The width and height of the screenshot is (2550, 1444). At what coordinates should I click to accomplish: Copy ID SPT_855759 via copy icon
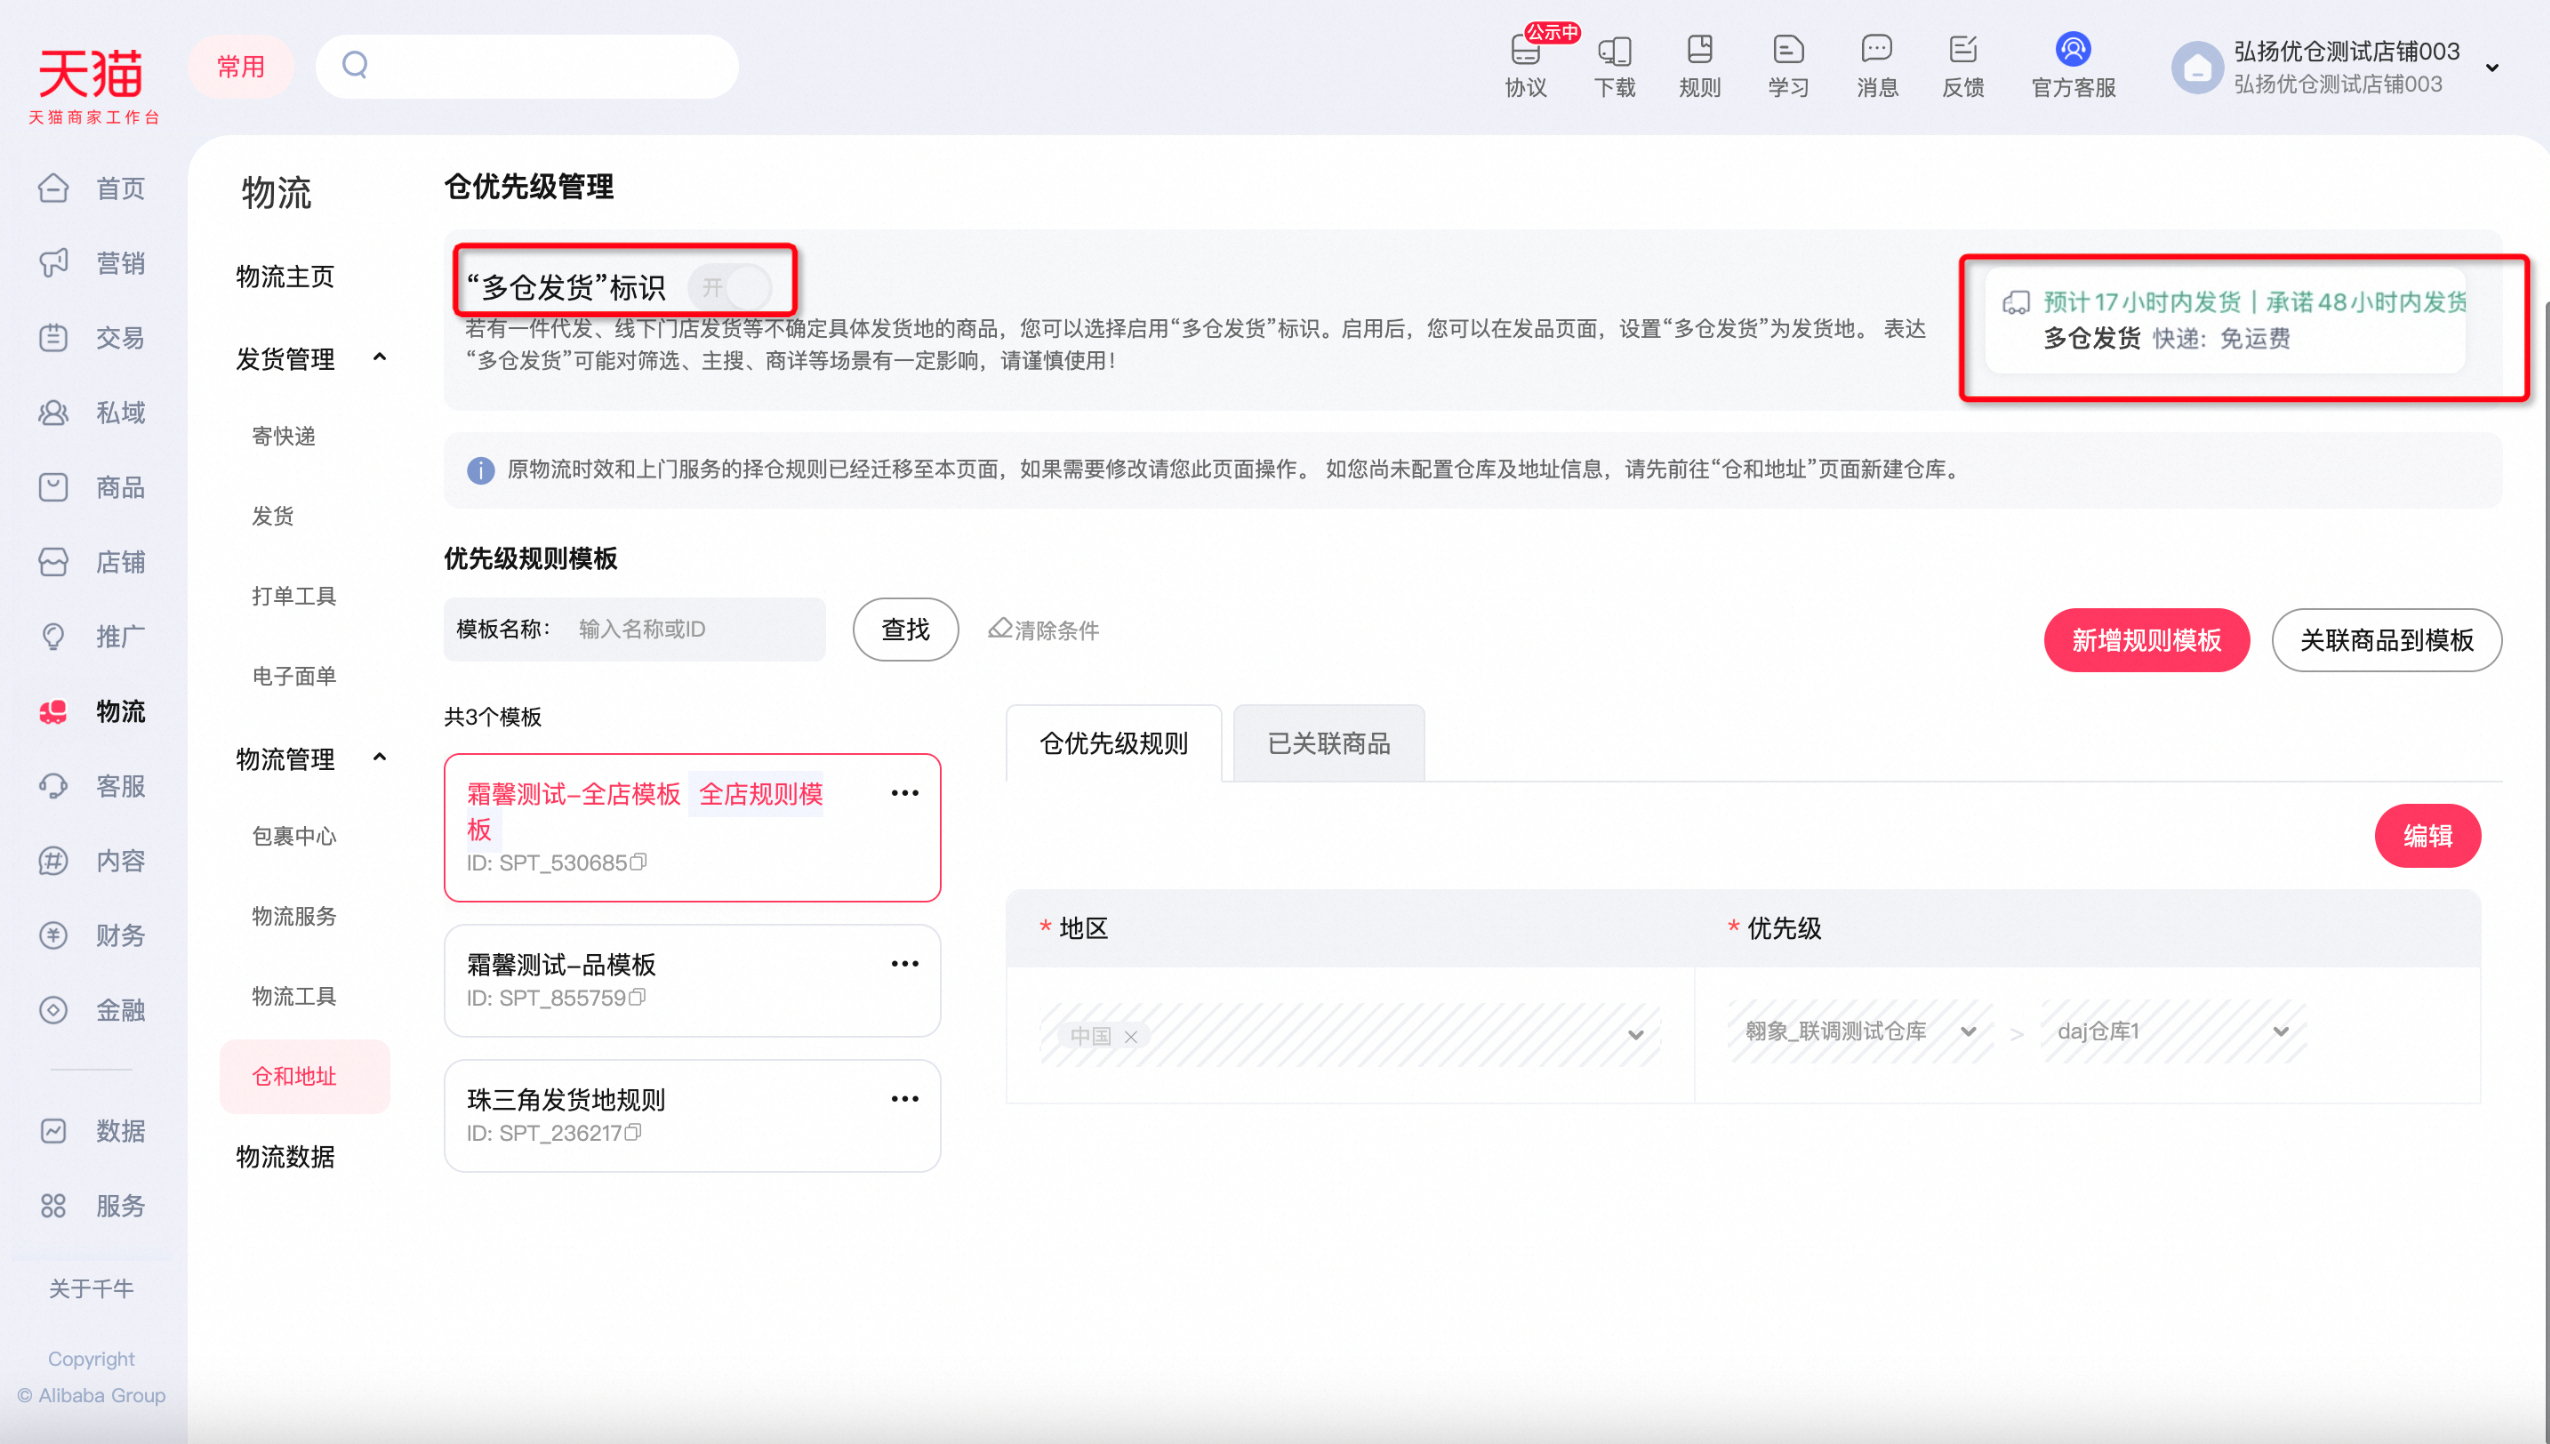tap(637, 997)
